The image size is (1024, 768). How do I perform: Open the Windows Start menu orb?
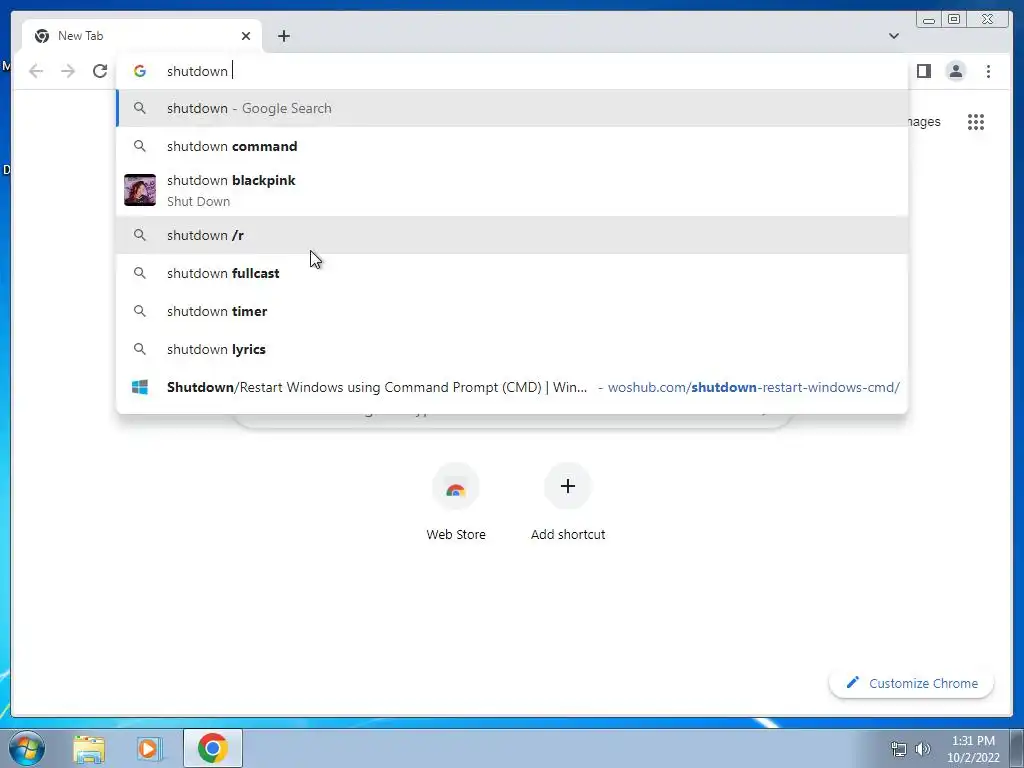pos(27,748)
